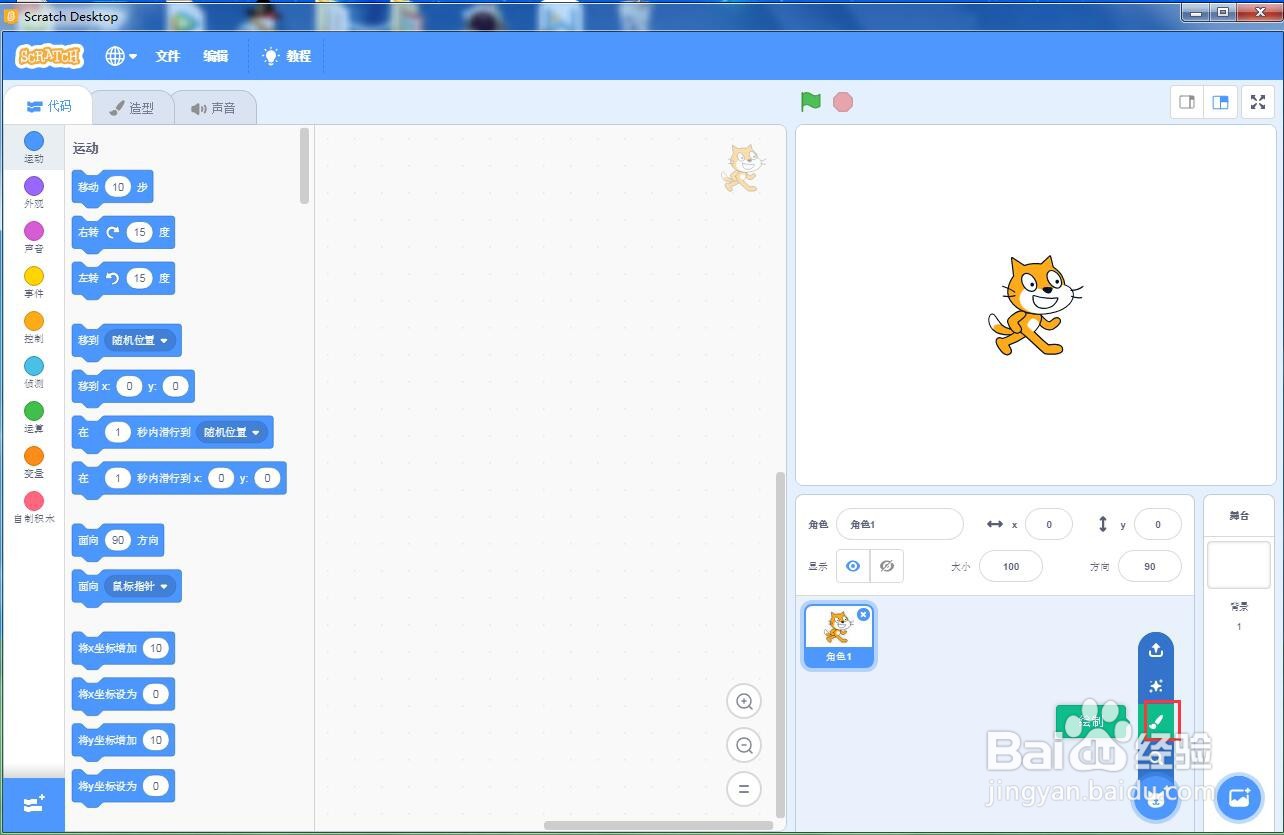Click the sprite name field 角色1

click(900, 524)
